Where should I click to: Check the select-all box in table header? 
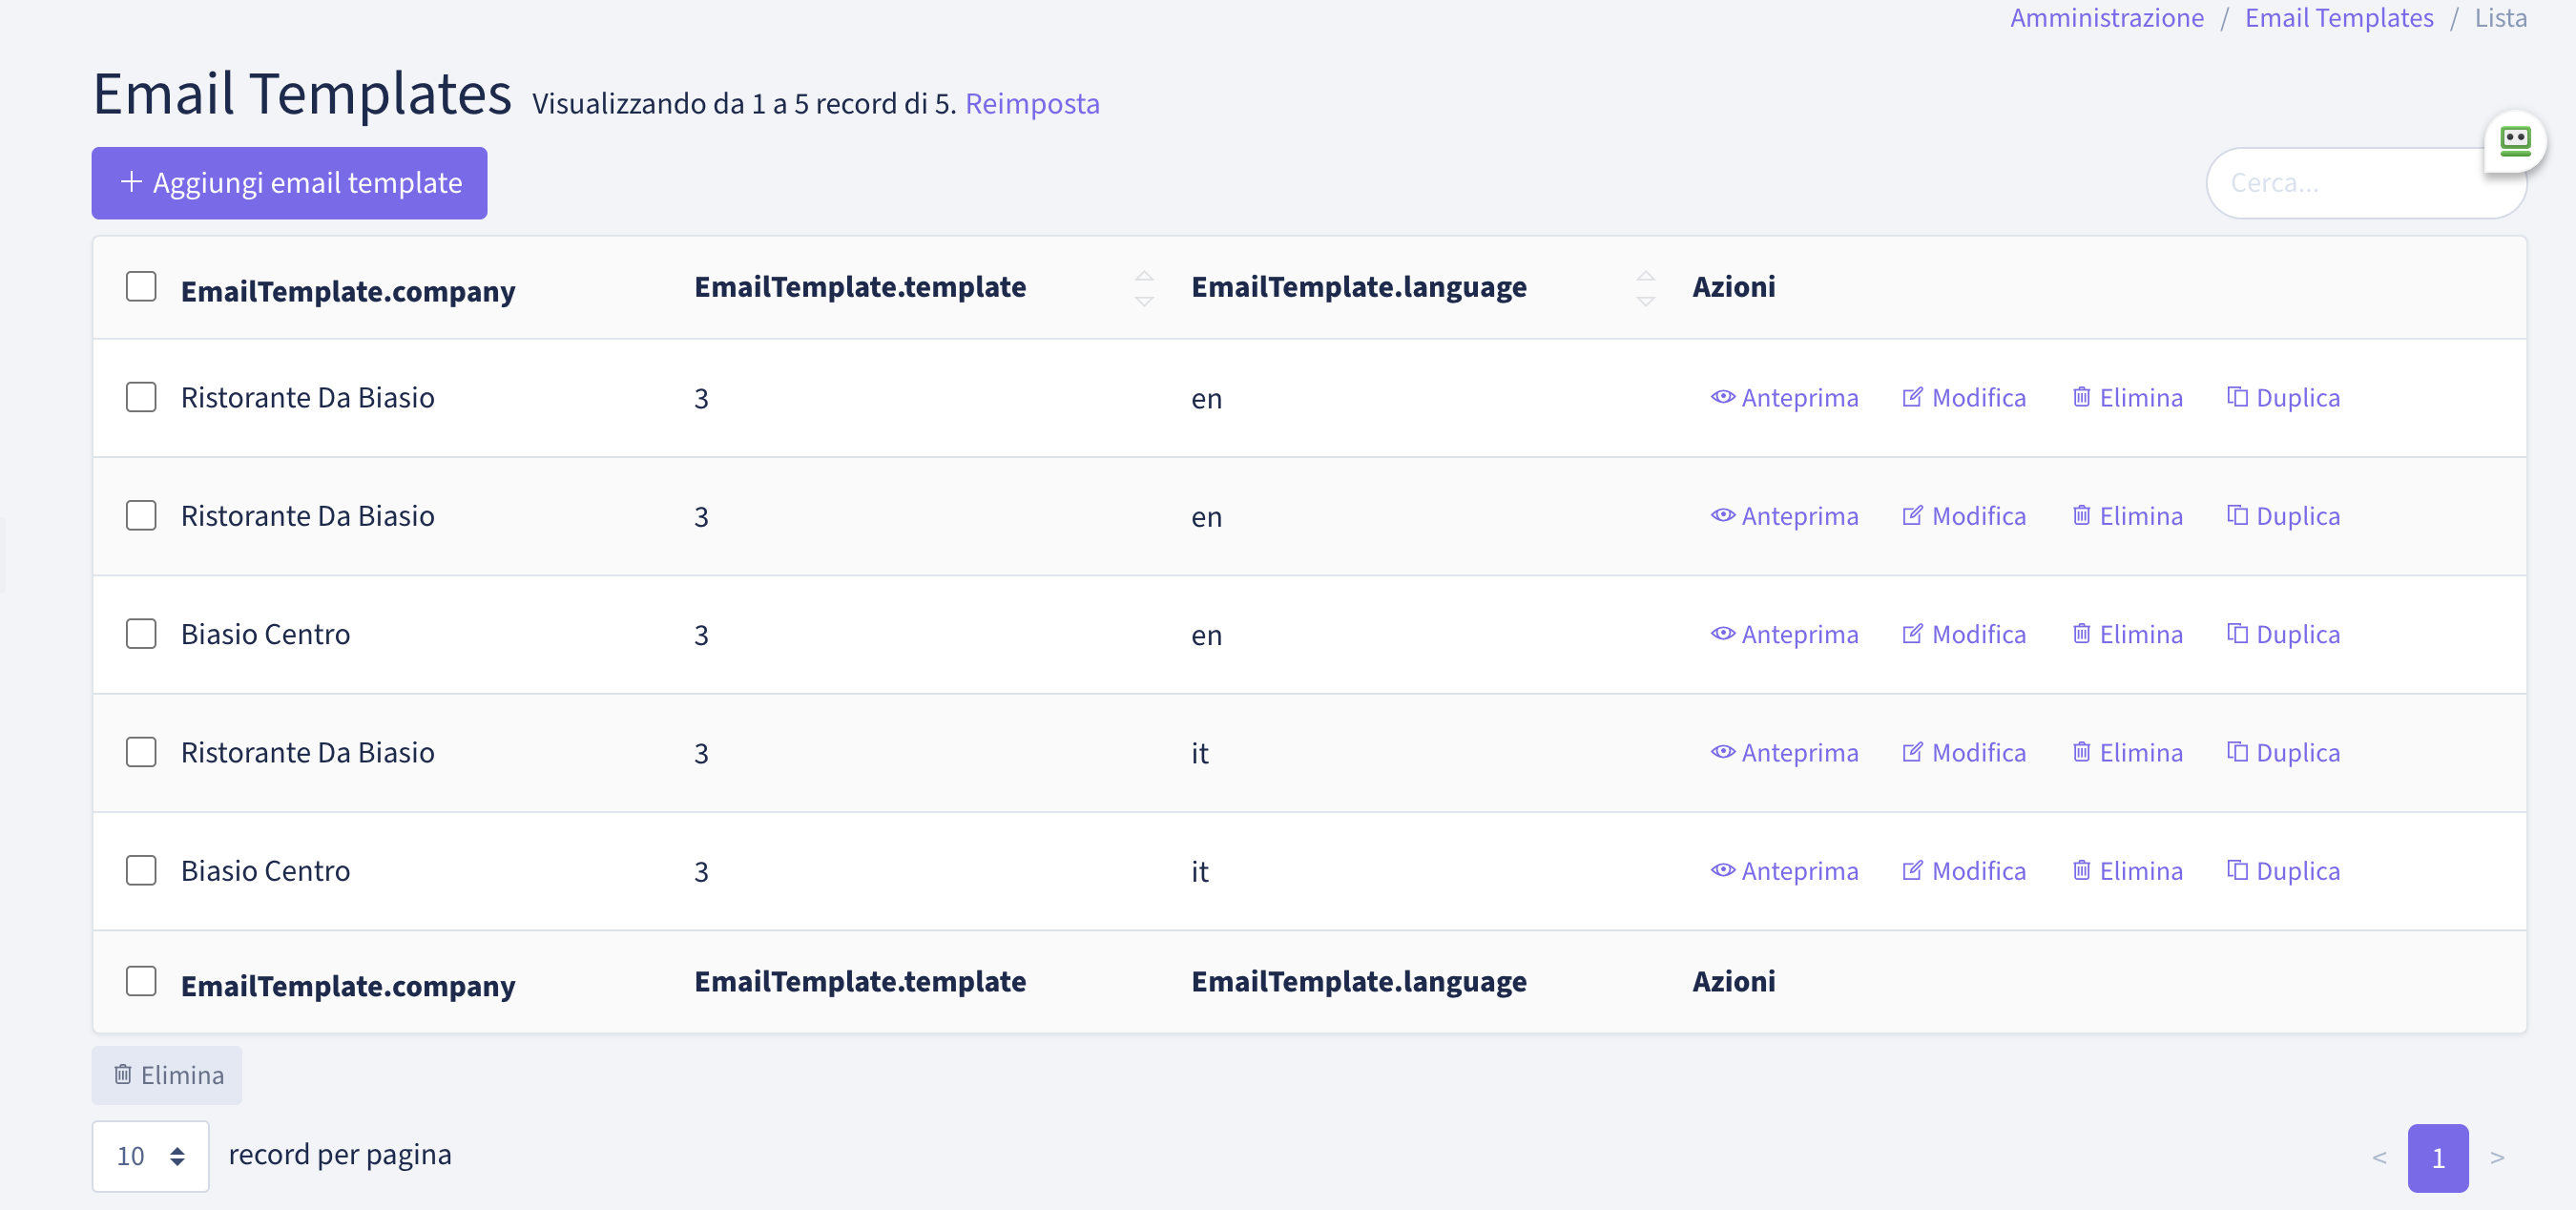[141, 287]
